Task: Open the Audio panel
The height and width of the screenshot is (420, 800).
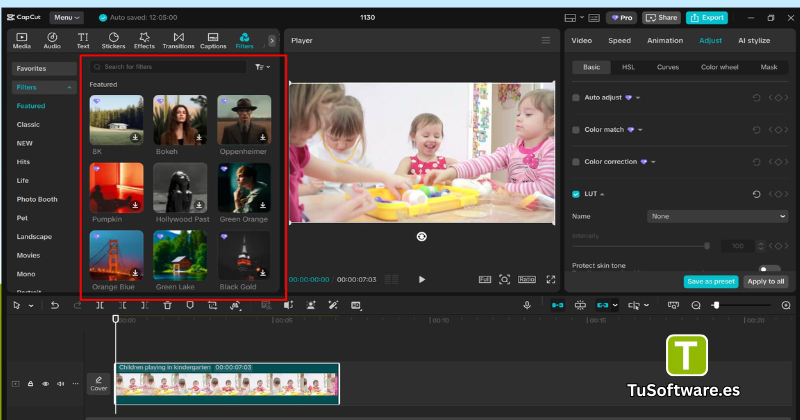Action: click(52, 40)
